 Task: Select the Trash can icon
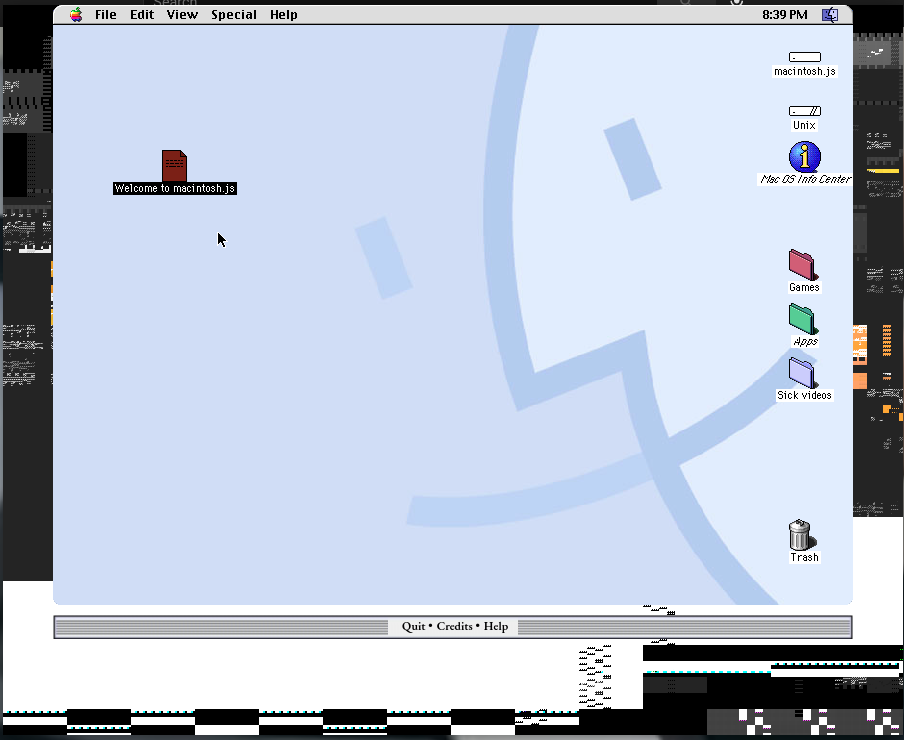point(801,535)
